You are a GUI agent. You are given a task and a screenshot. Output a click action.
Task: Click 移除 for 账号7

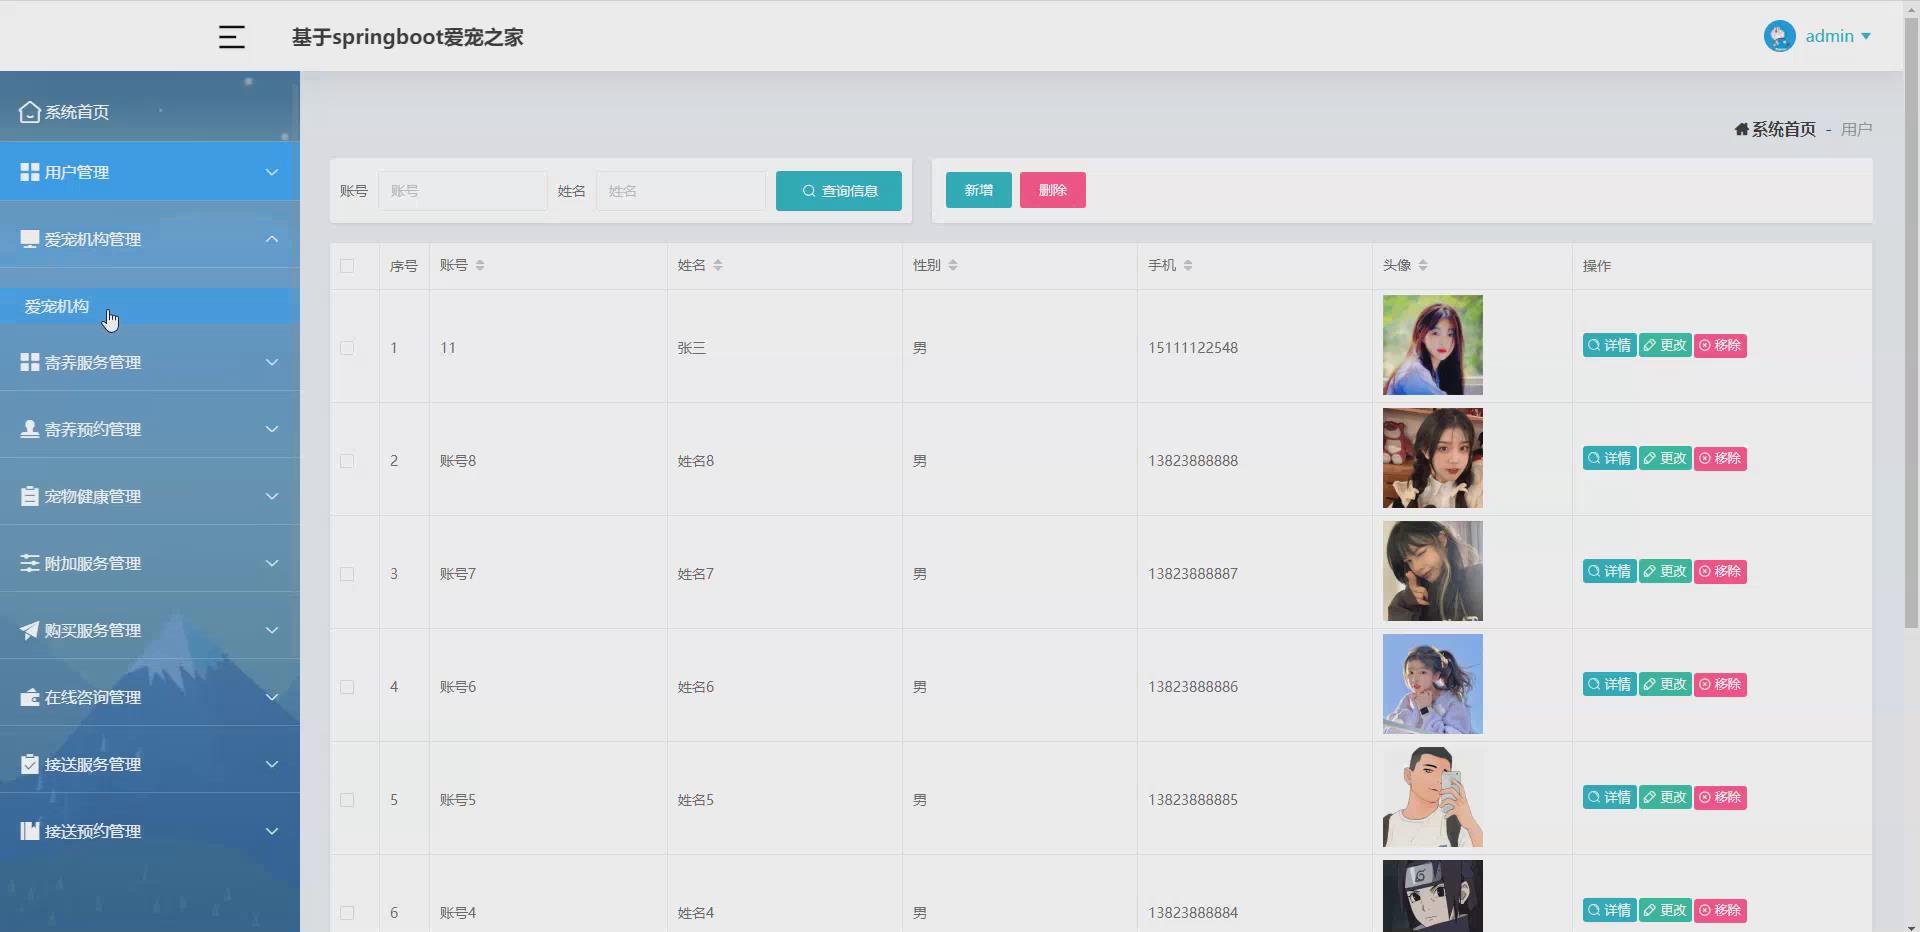pyautogui.click(x=1720, y=571)
